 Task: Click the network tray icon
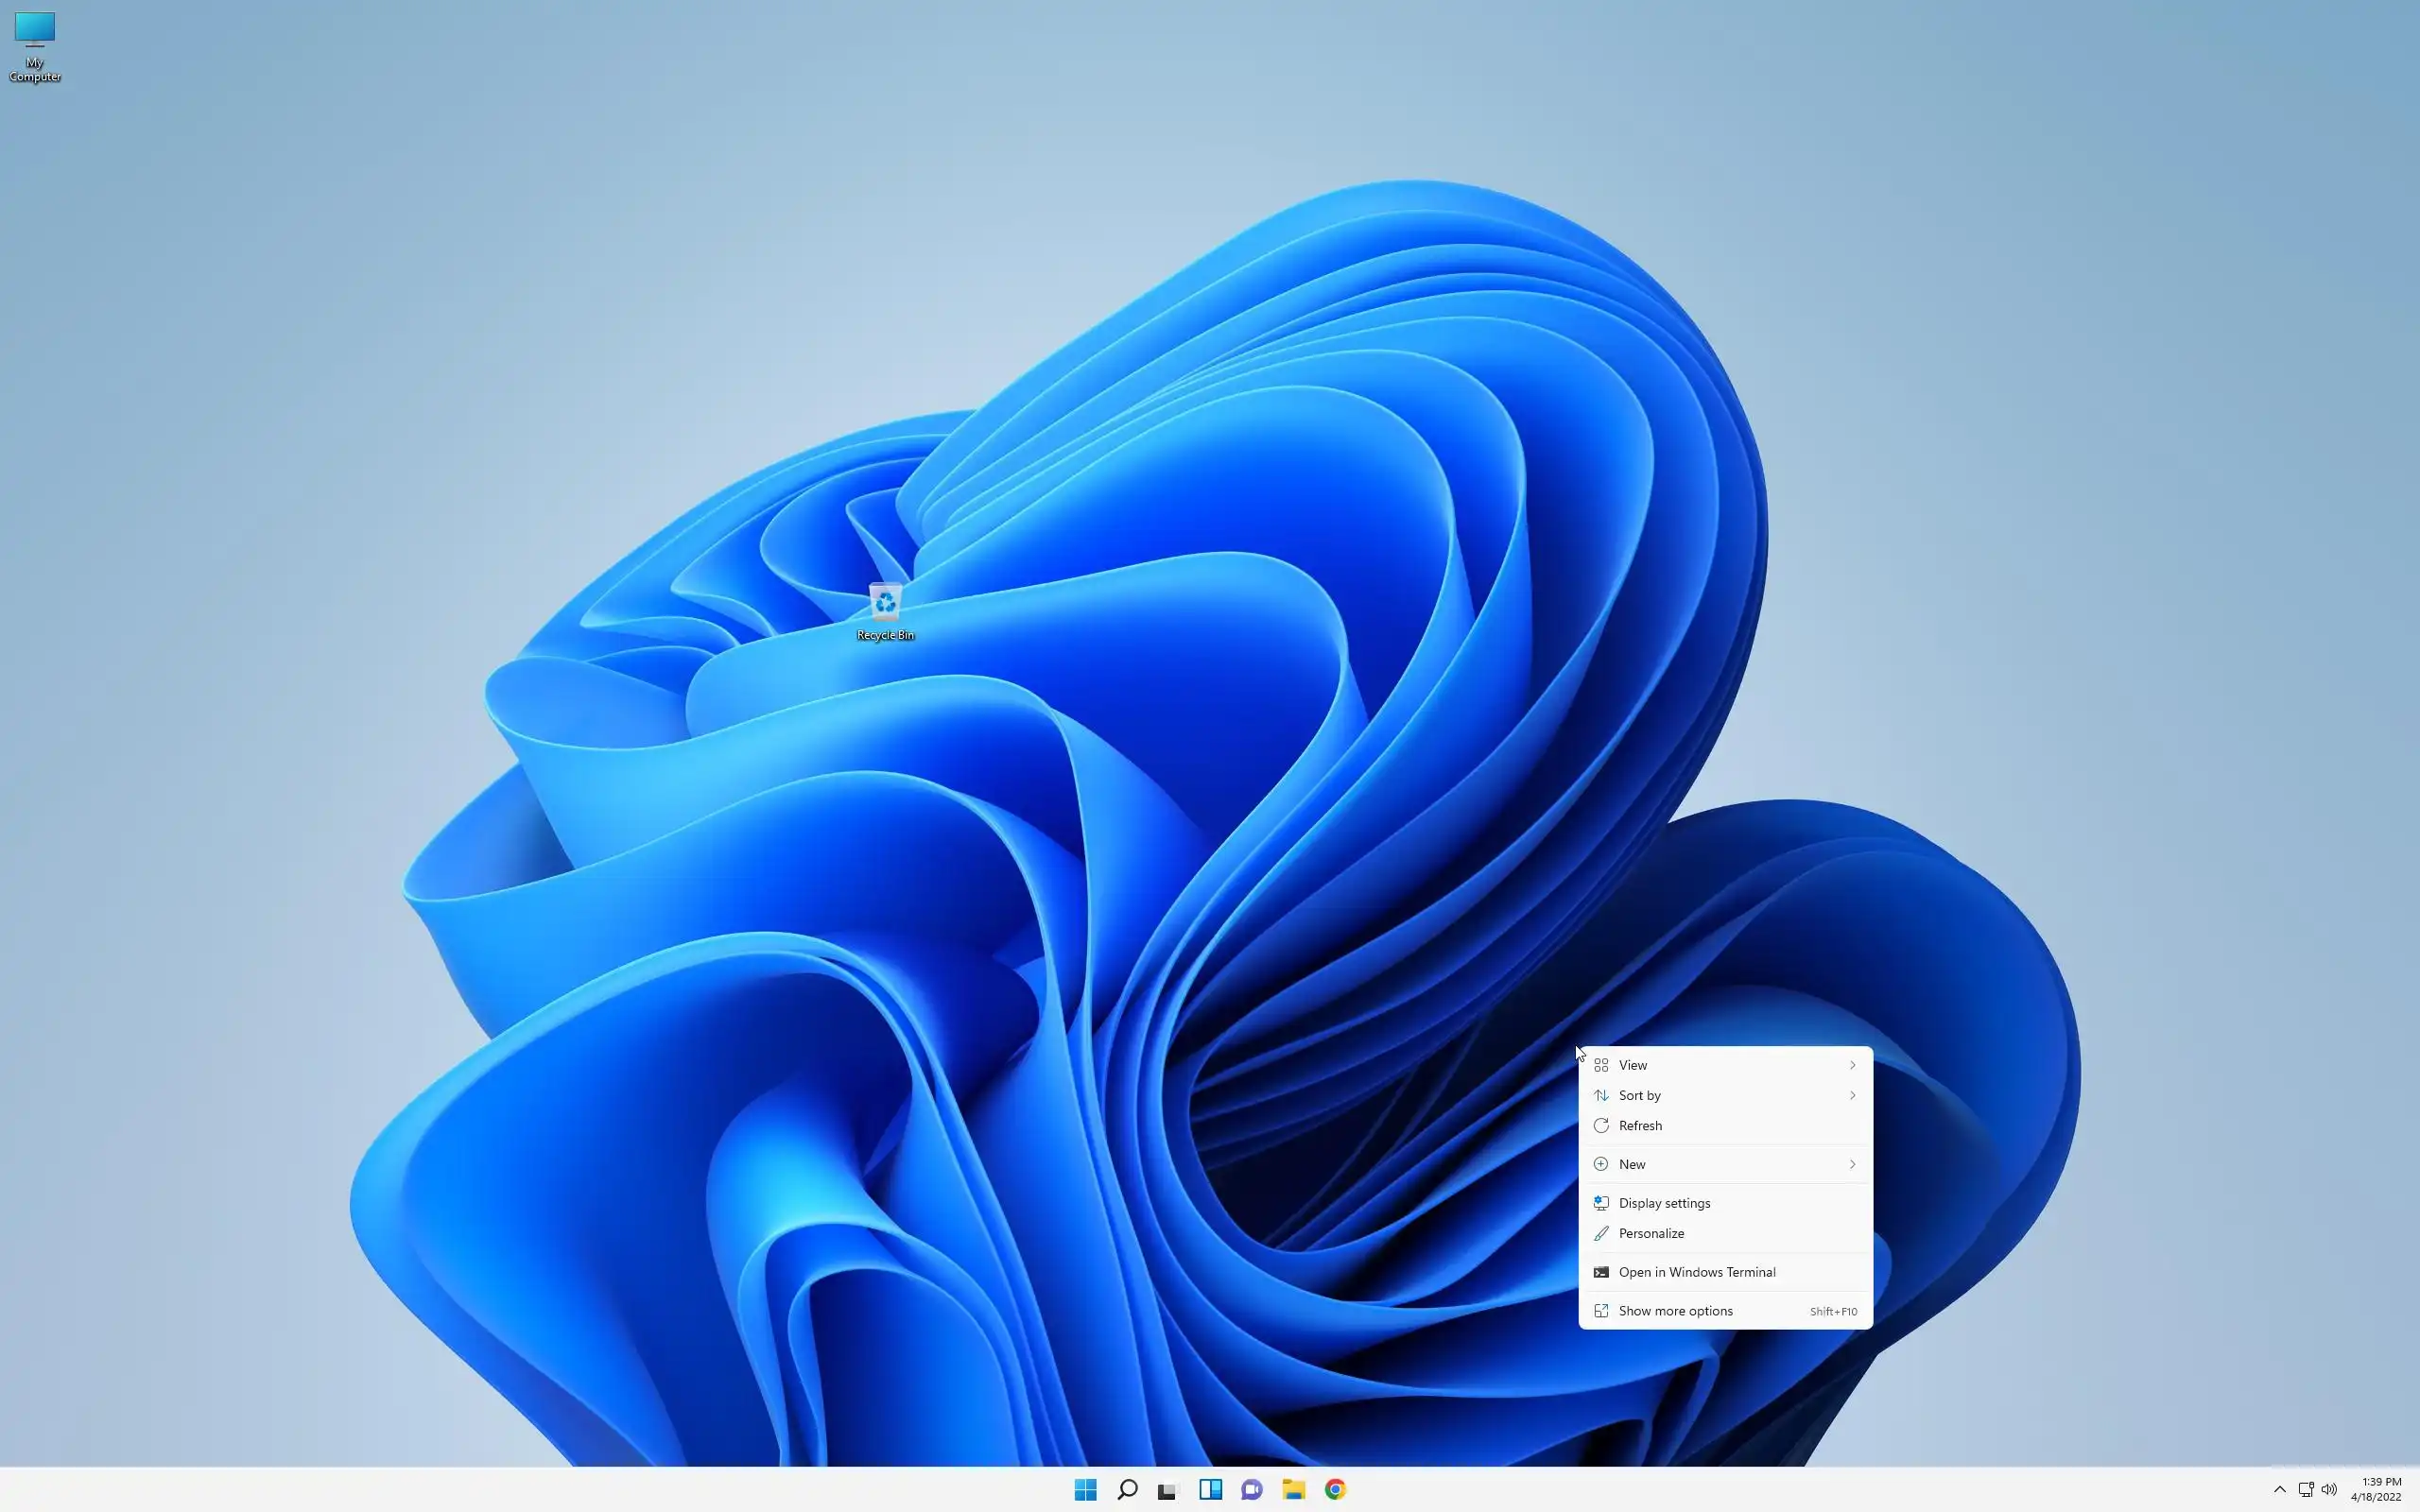[x=2305, y=1489]
